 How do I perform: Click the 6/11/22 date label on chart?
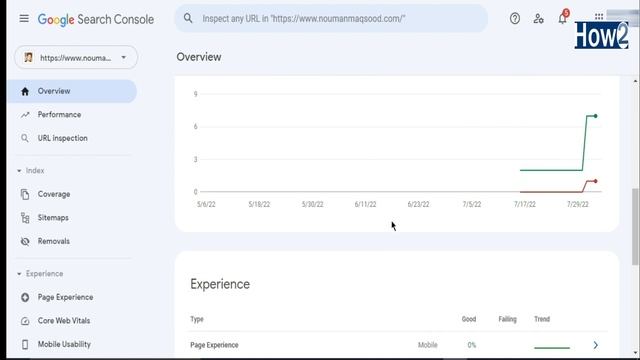point(365,204)
